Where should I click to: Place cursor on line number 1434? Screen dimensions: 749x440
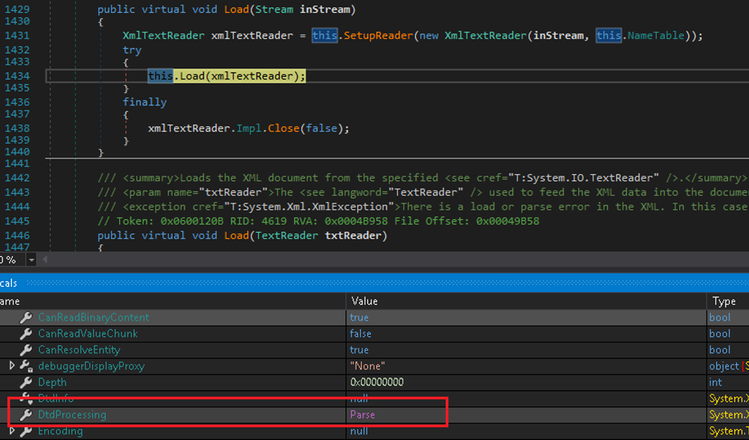click(x=16, y=75)
